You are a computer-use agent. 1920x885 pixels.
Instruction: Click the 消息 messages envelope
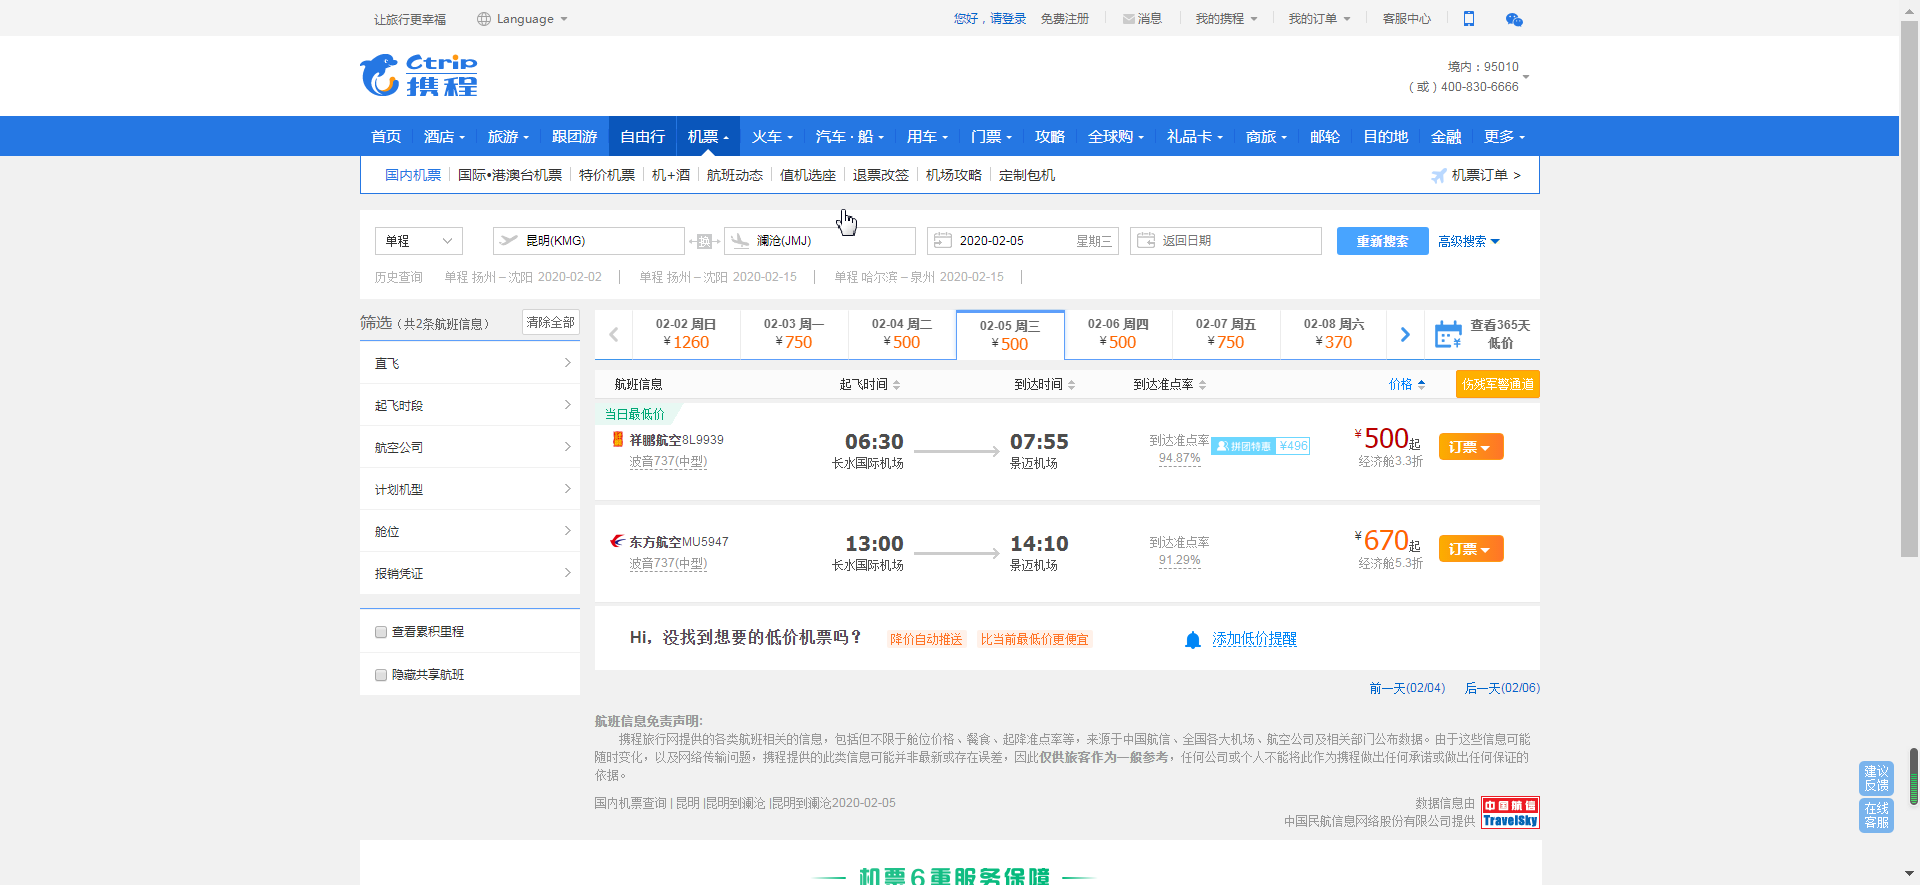[x=1142, y=19]
